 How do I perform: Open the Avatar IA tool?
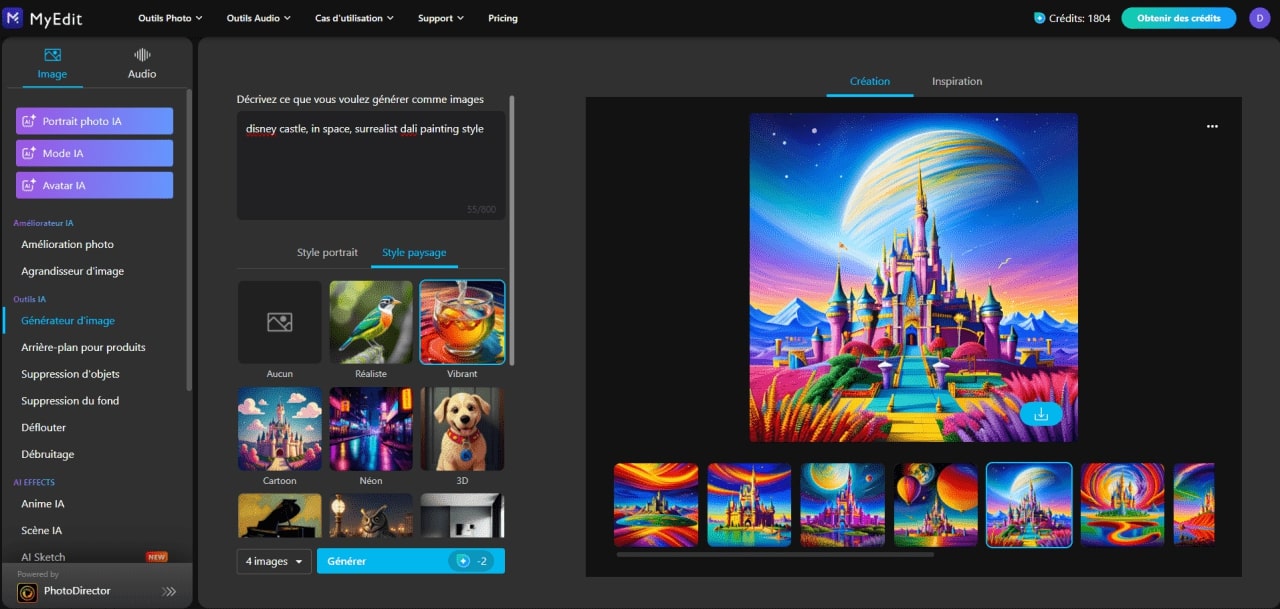coord(93,184)
